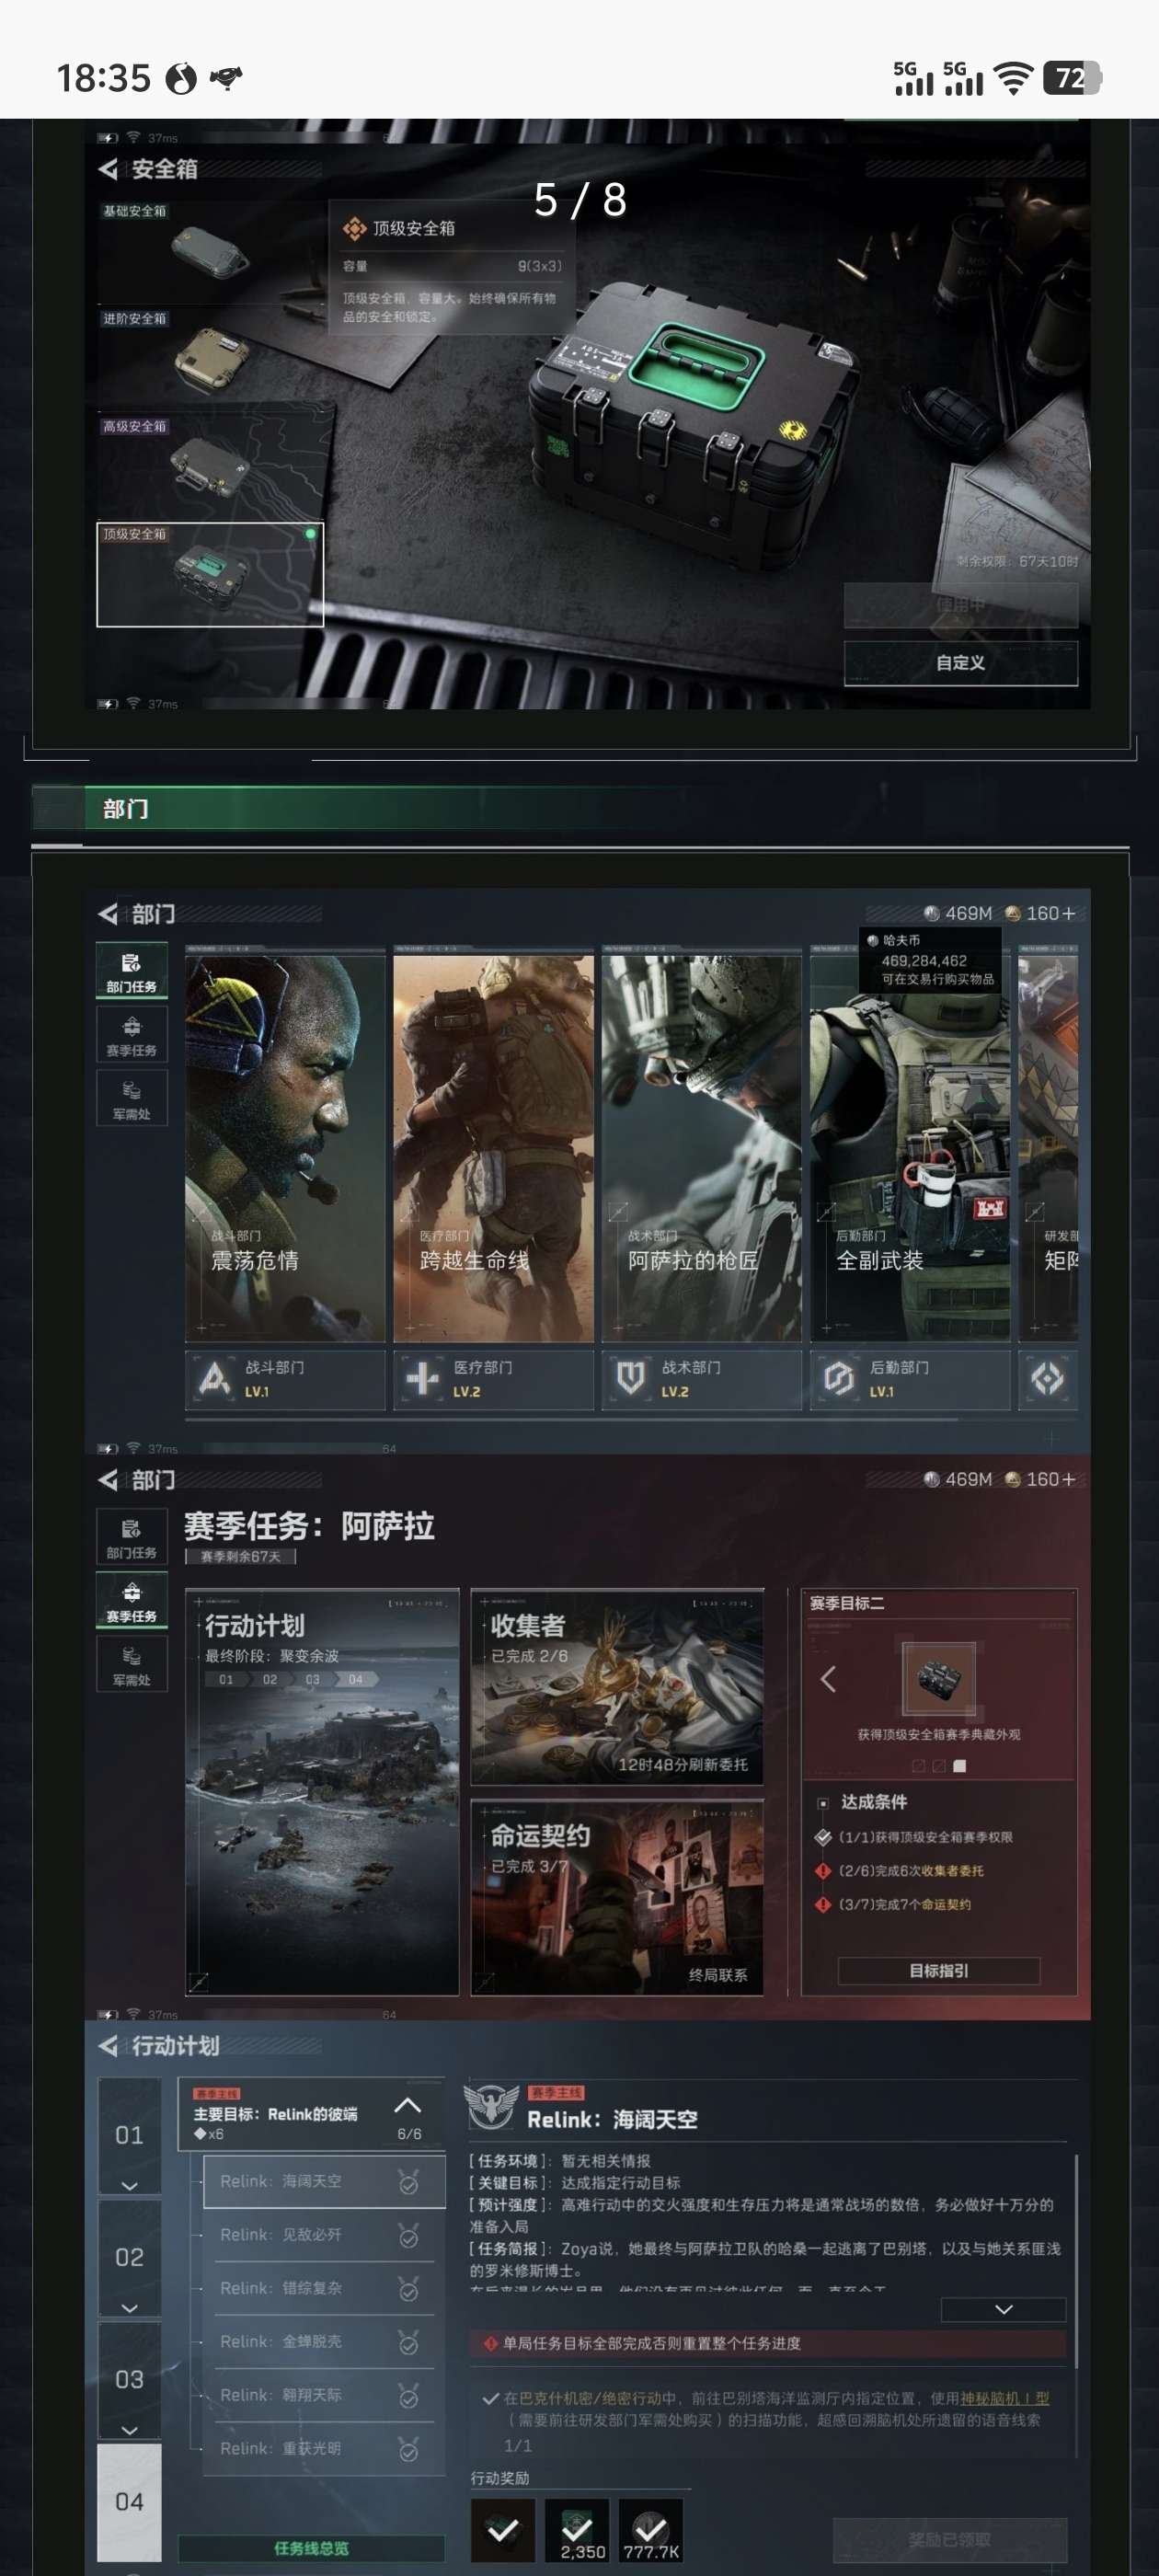
Task: Collapse the 主要目标 Relink的彼端 list
Action: tap(407, 2105)
